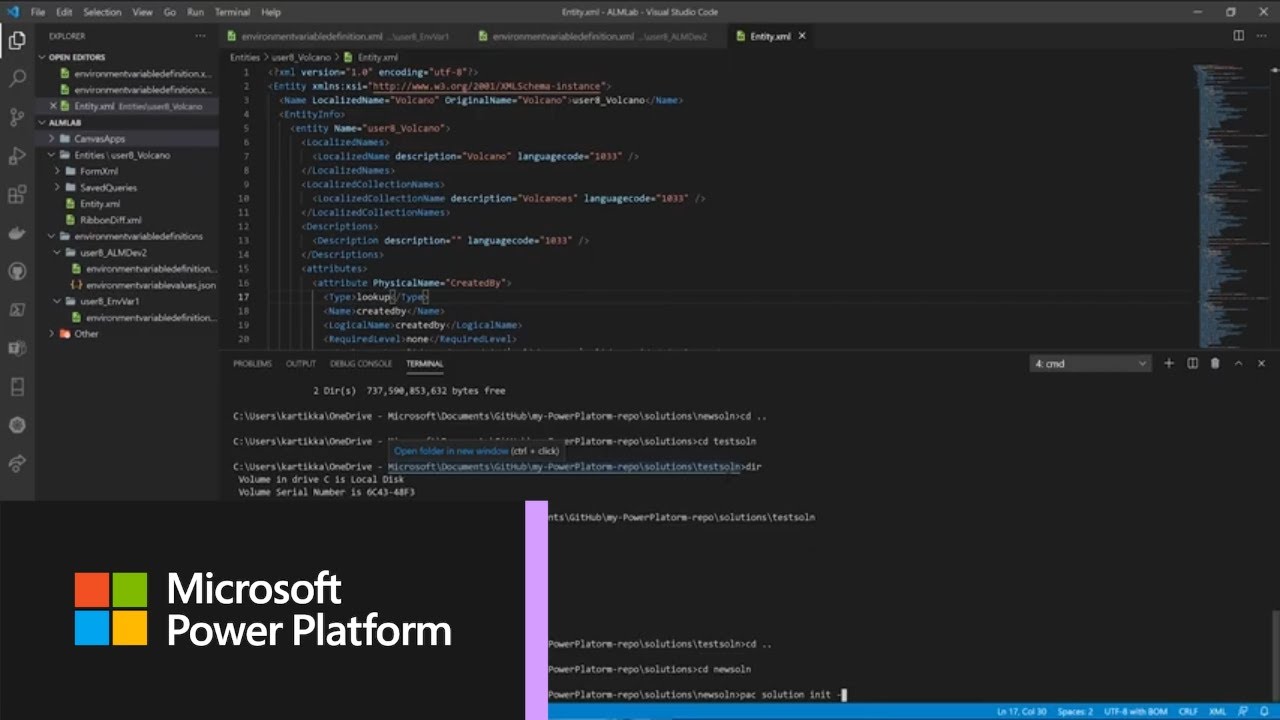
Task: Follow the w3.org XMLSchema-instance URL link
Action: tap(486, 86)
